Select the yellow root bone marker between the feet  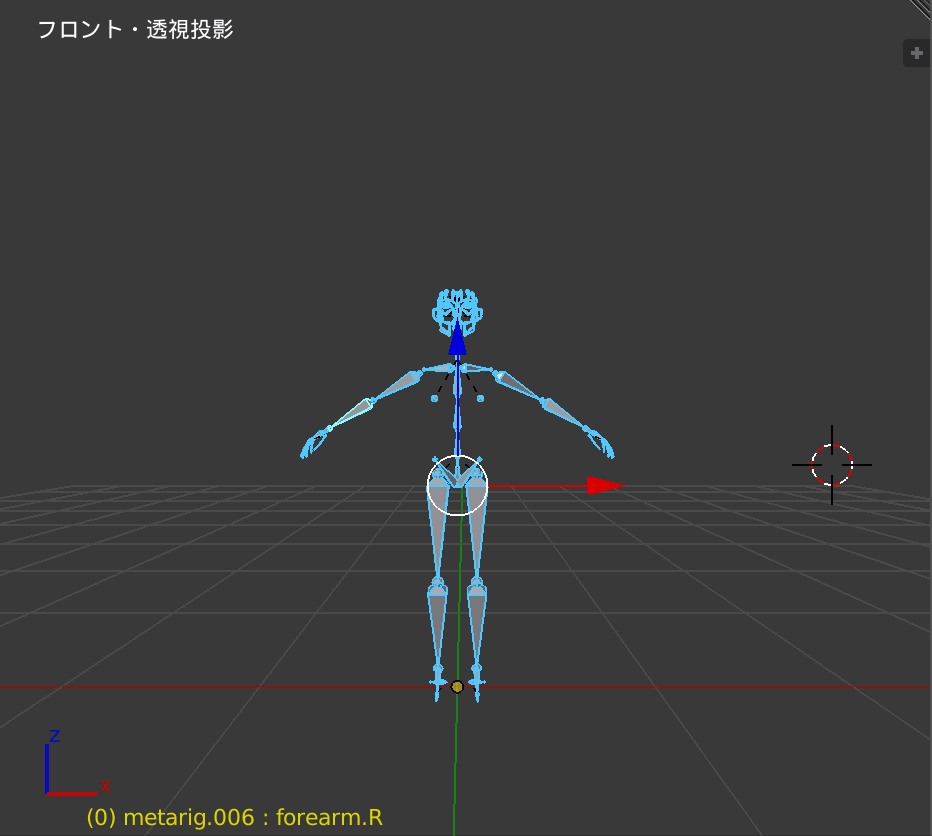pyautogui.click(x=458, y=687)
